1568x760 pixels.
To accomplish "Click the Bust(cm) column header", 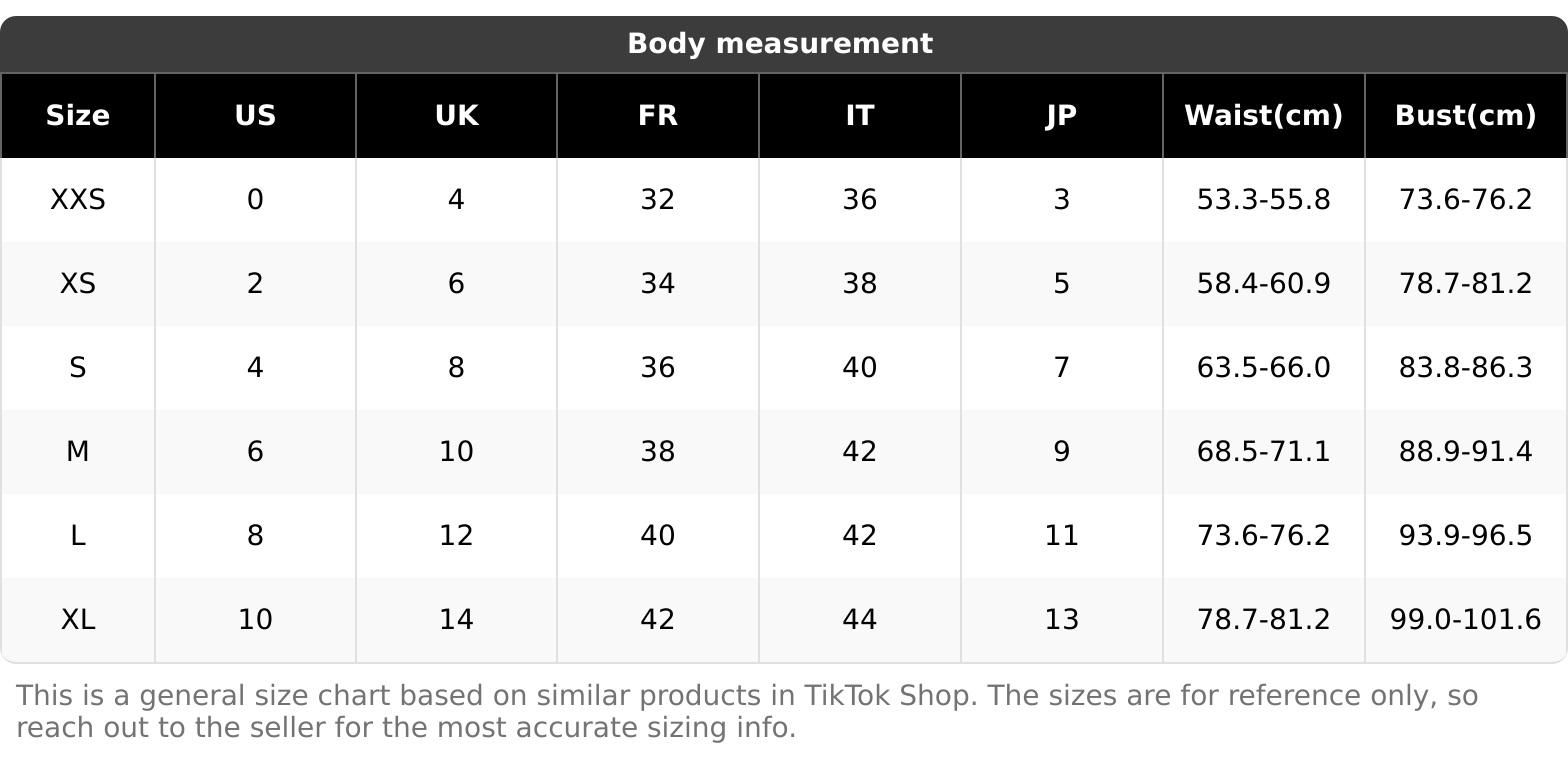I will click(x=1465, y=116).
